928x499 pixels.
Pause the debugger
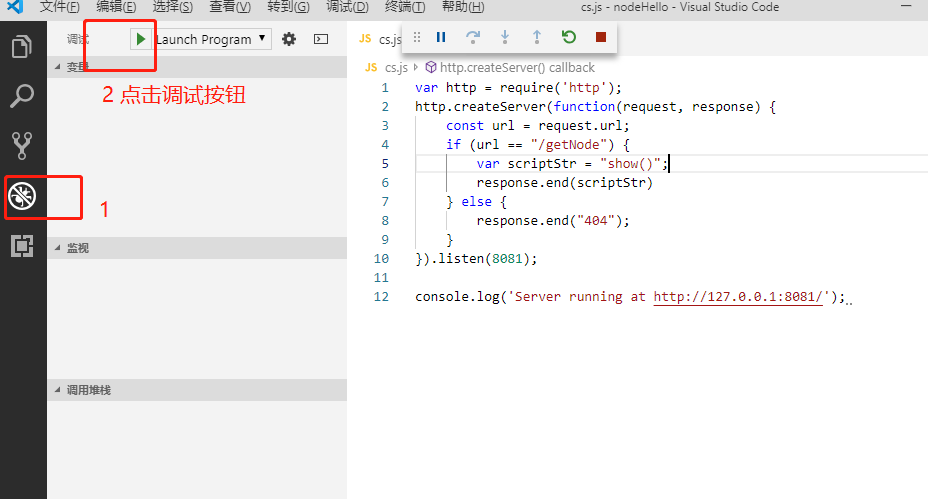[441, 37]
